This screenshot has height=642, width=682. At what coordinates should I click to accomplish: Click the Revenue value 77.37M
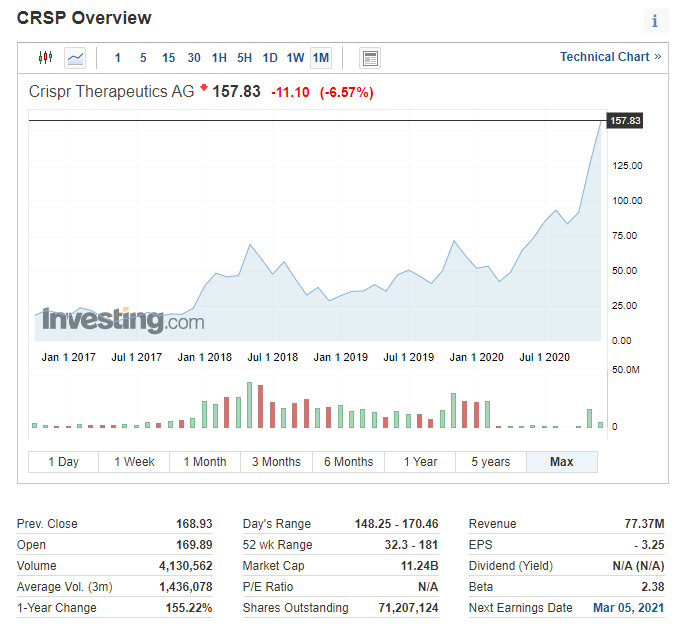point(644,524)
